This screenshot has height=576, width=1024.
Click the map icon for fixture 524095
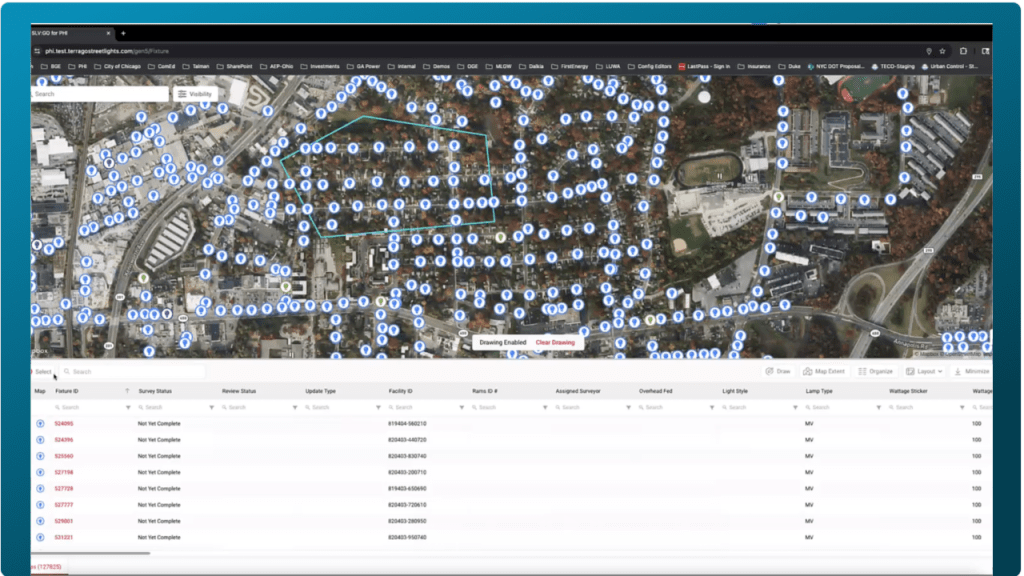(40, 423)
